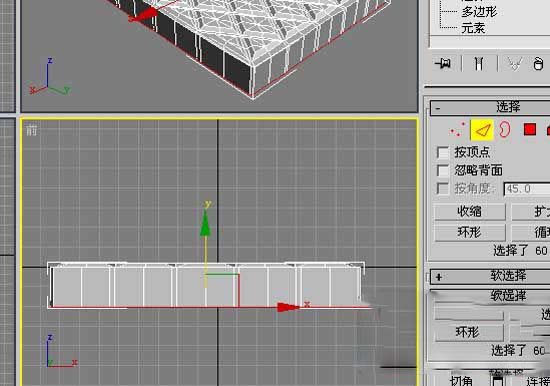550x386 pixels.
Task: Click the 切角 button
Action: point(461,381)
